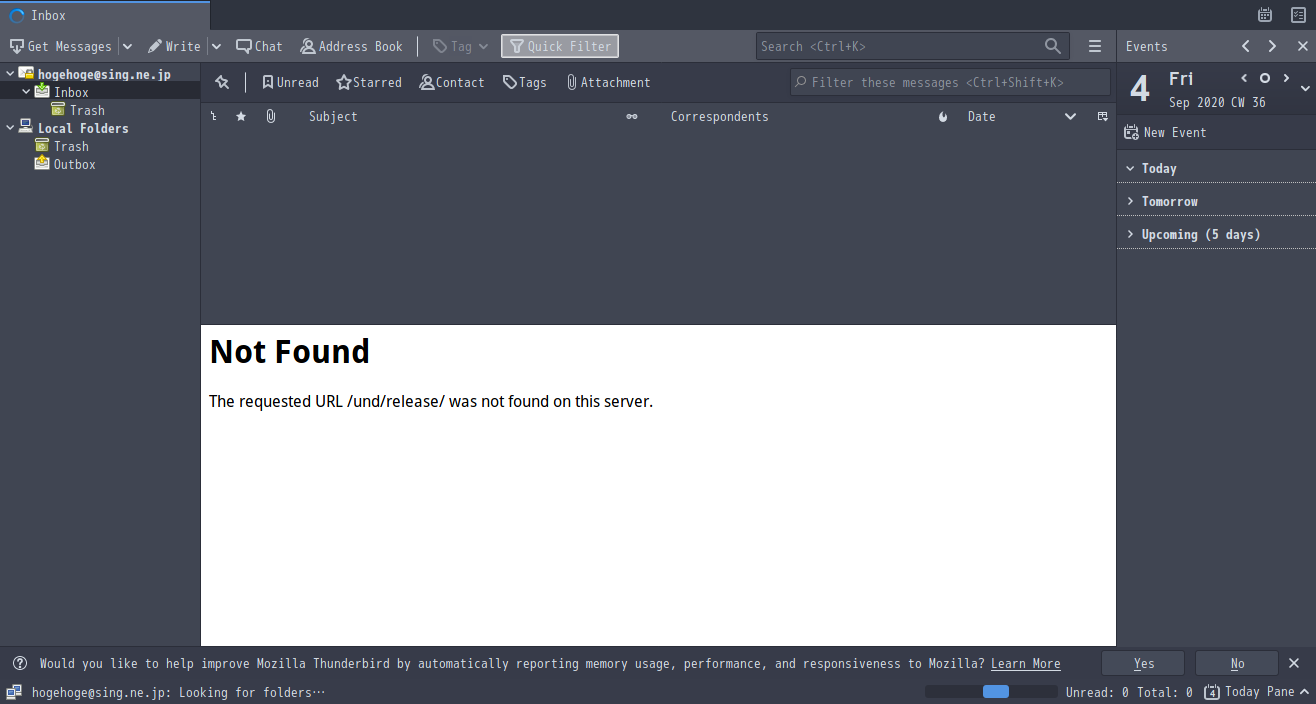The image size is (1316, 704).
Task: Click the column picker icon in message list
Action: [x=1103, y=117]
